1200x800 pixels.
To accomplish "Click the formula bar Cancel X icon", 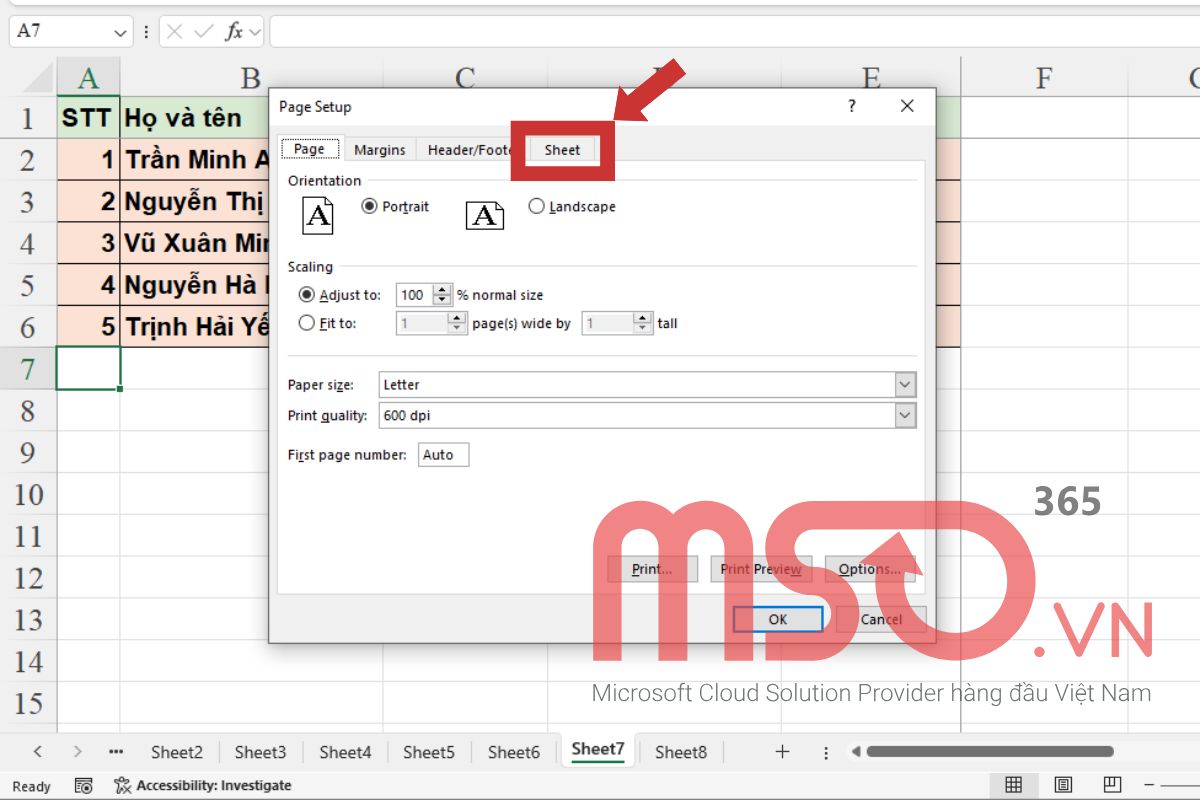I will click(x=175, y=32).
